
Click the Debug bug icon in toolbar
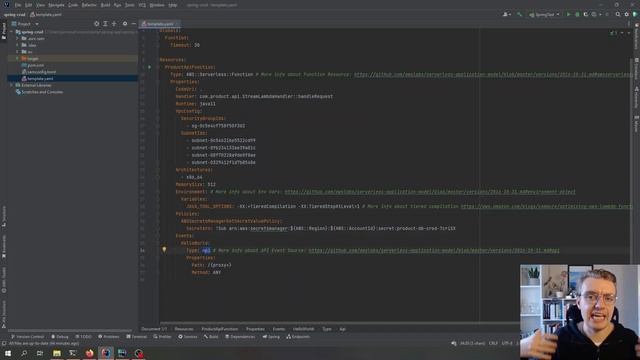(577, 14)
